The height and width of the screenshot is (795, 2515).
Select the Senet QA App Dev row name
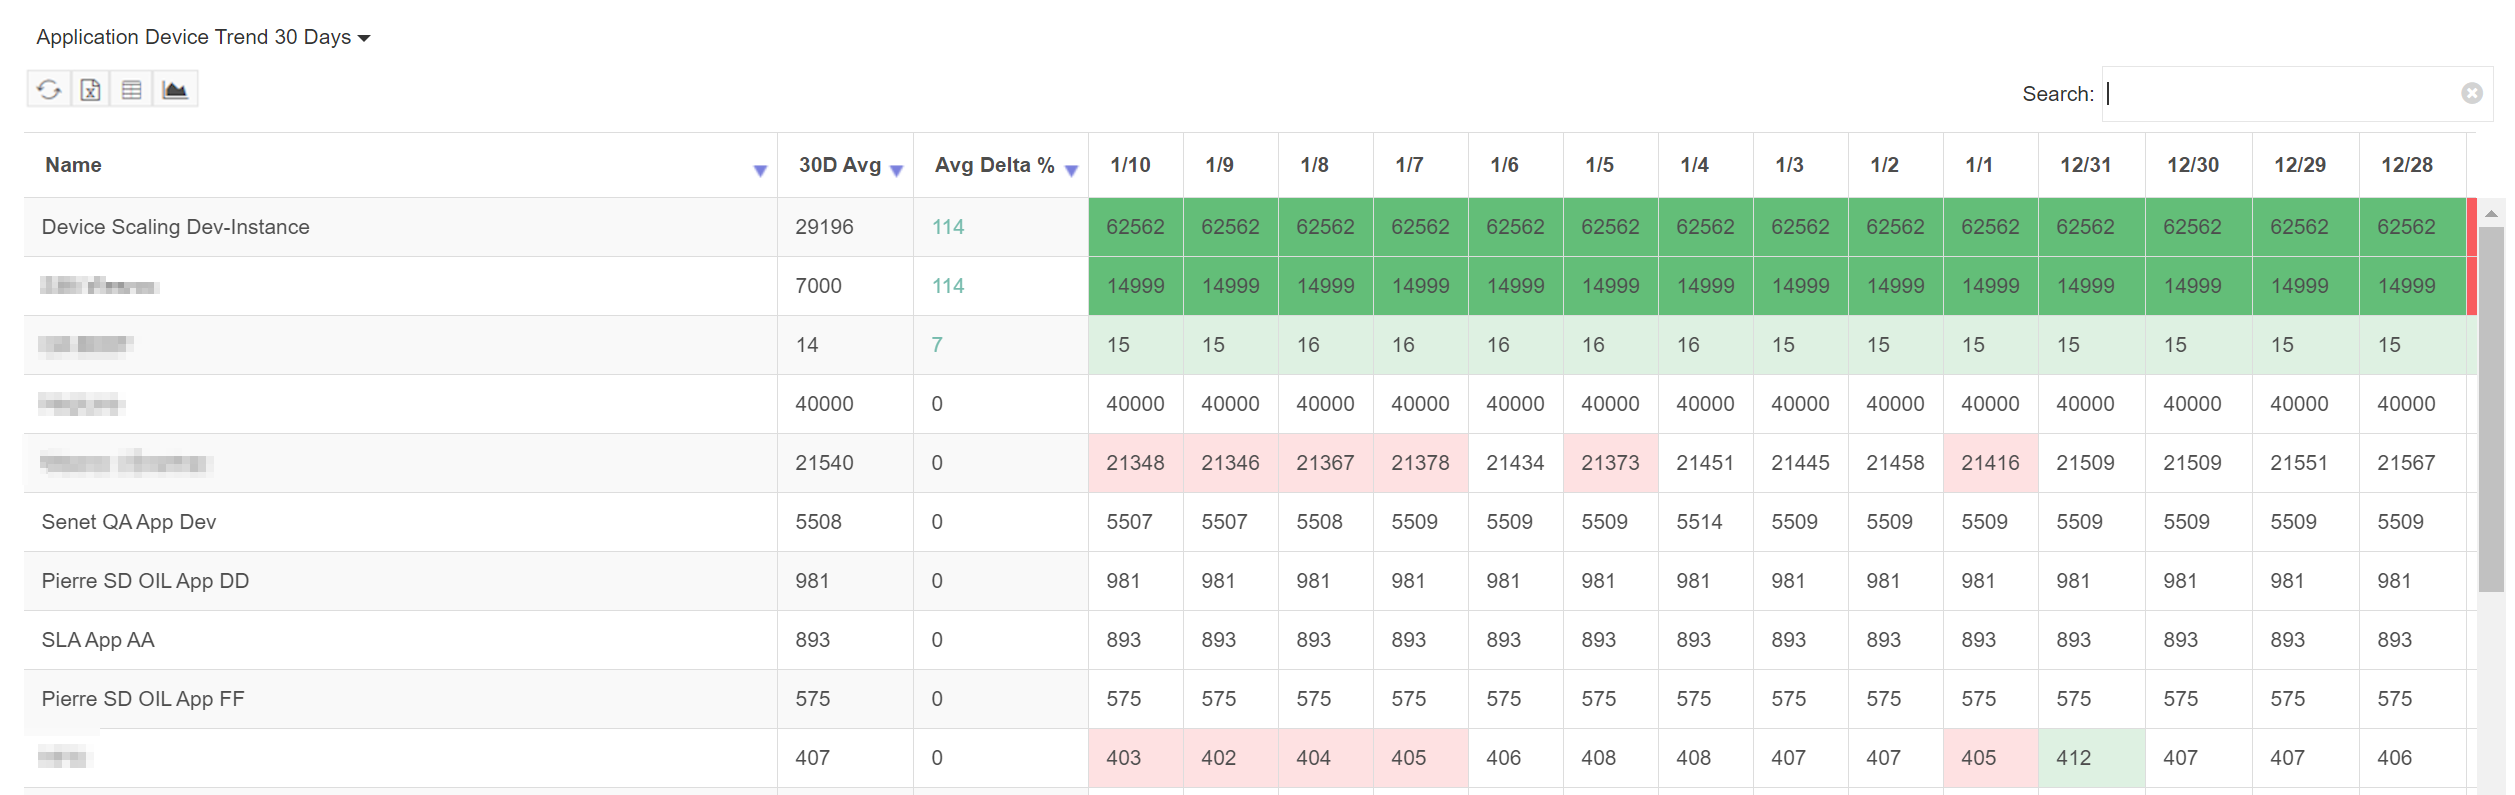128,522
